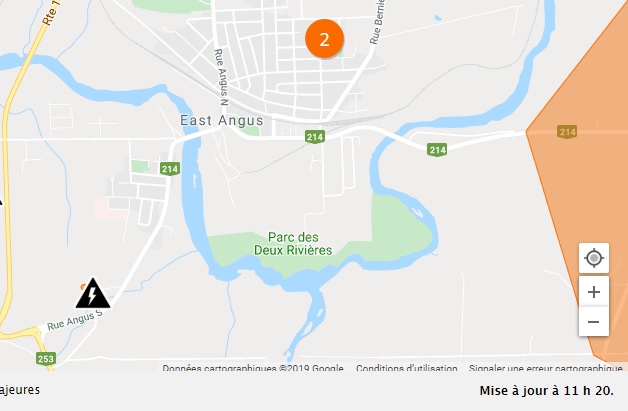This screenshot has width=628, height=411.
Task: Click the 214 shield east of the river bend
Action: (437, 150)
